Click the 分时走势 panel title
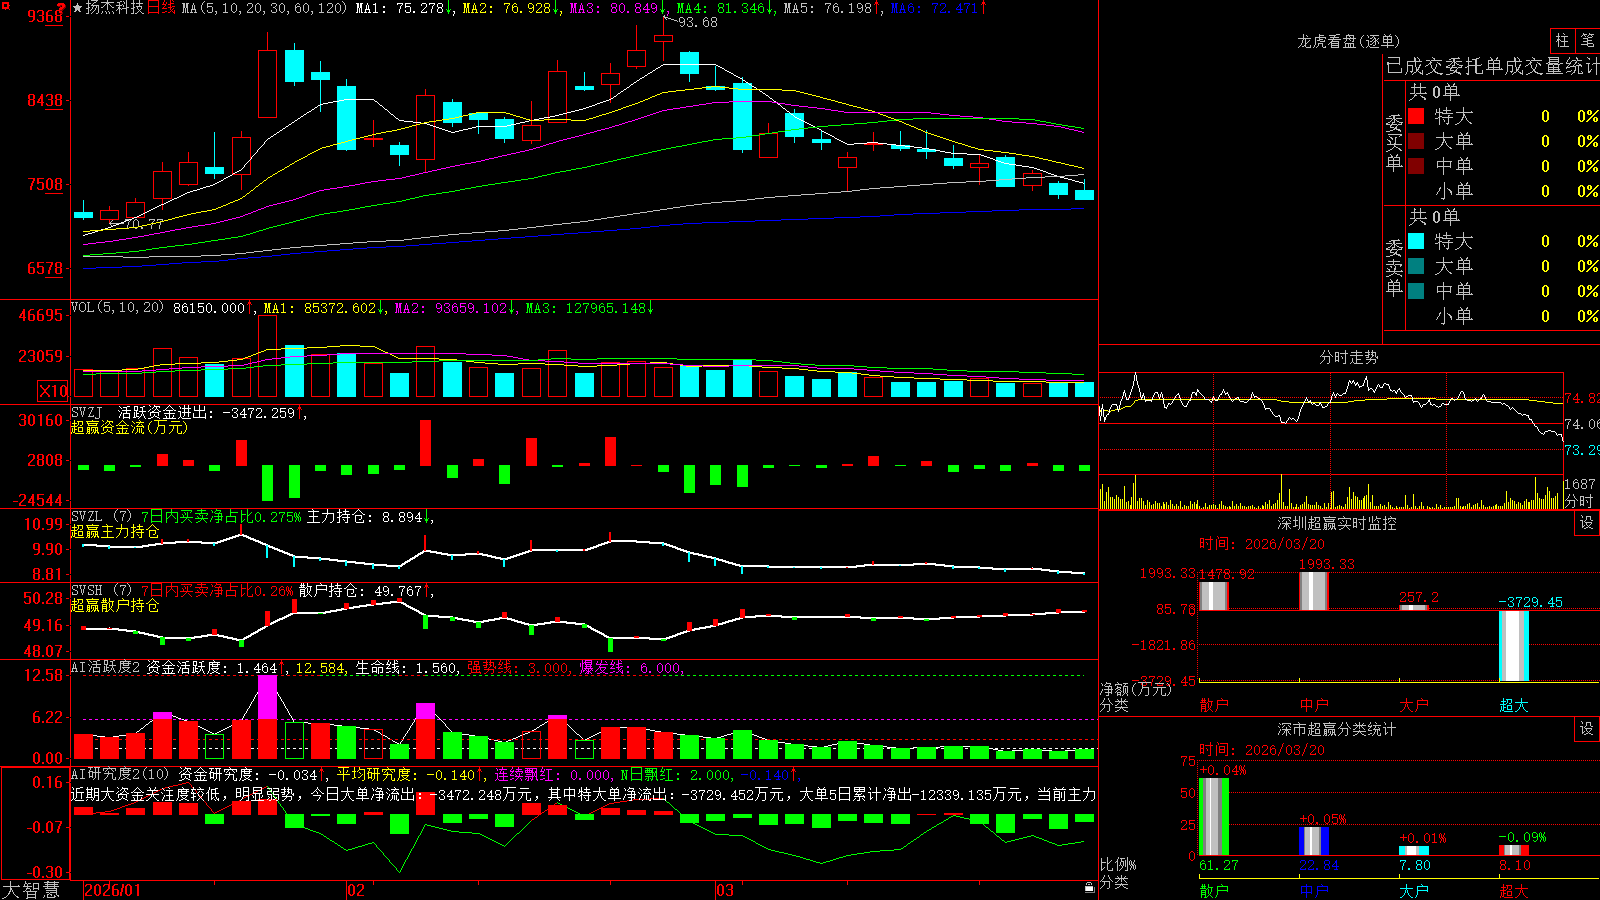 [1348, 357]
